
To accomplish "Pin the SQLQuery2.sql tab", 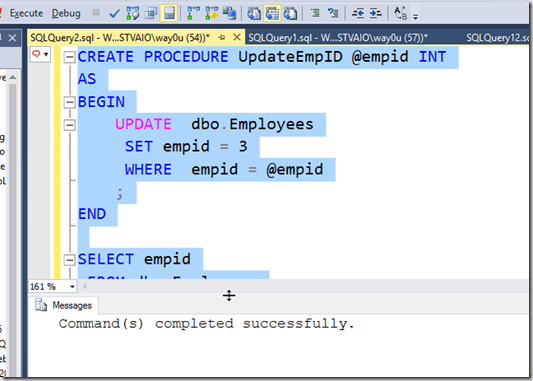I will [222, 37].
